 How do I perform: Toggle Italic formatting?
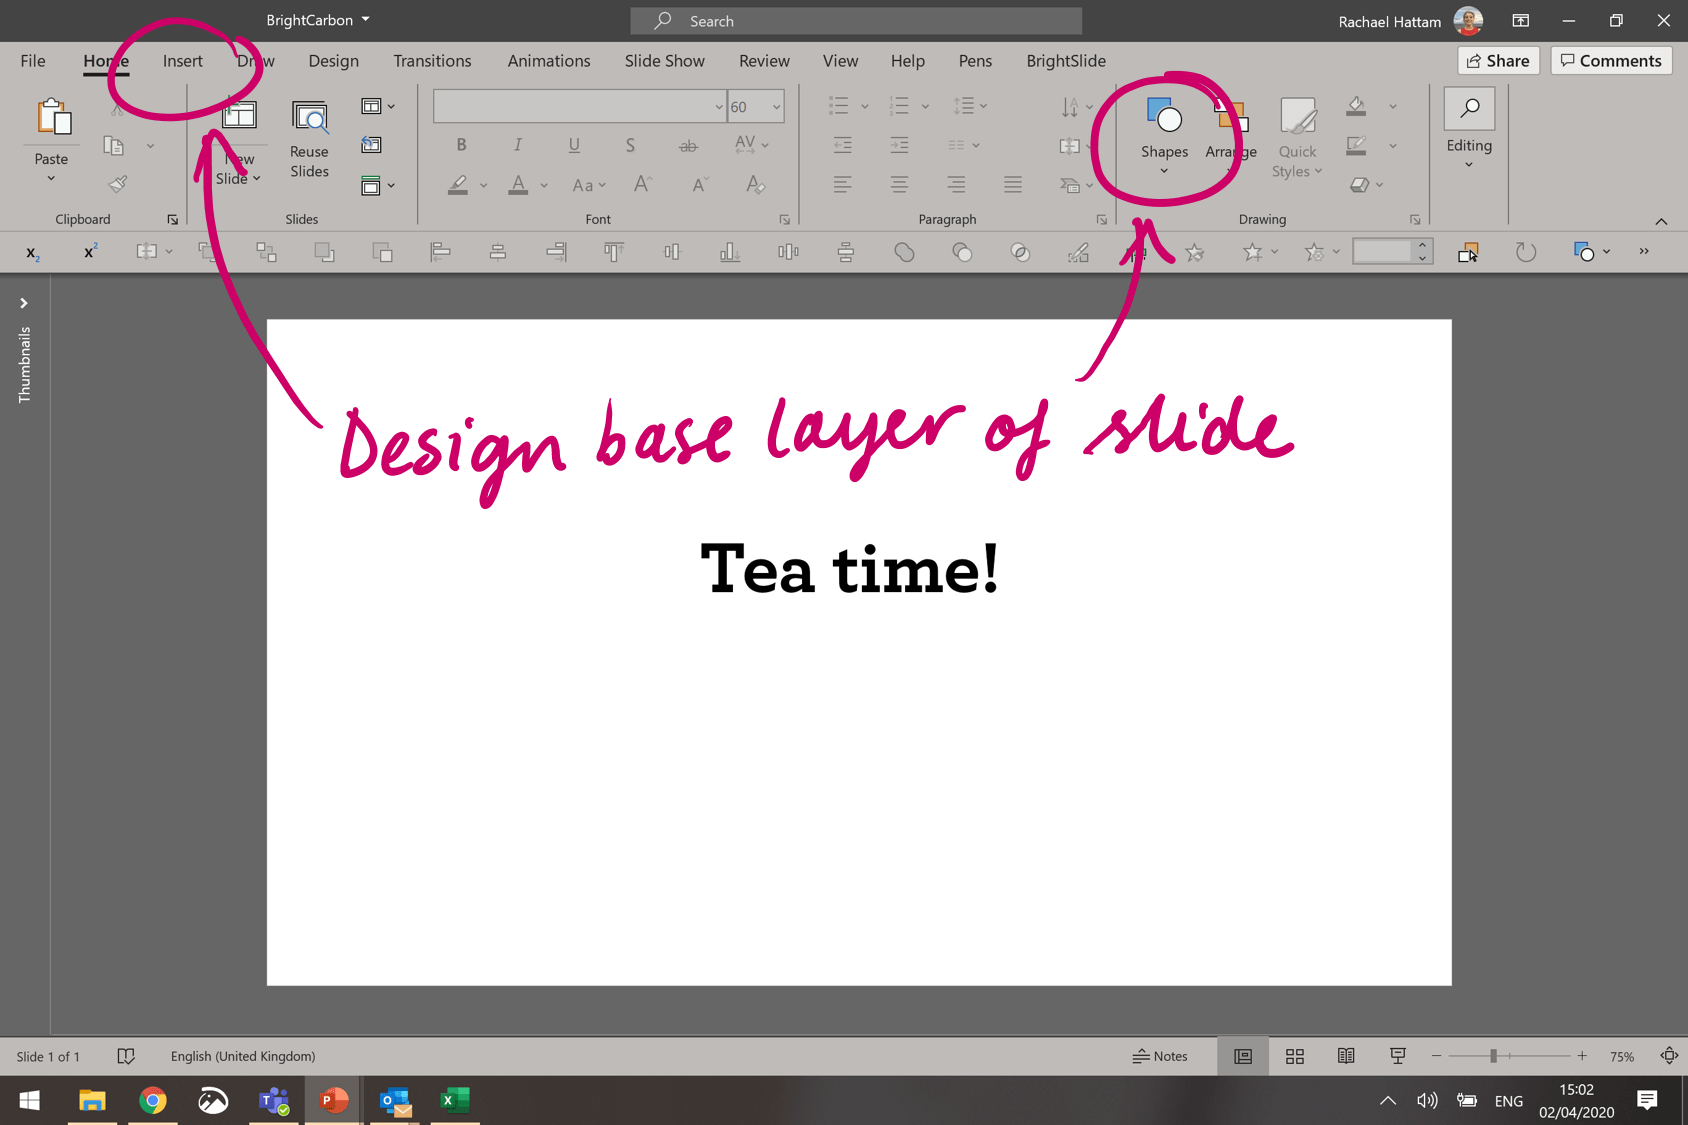click(517, 145)
